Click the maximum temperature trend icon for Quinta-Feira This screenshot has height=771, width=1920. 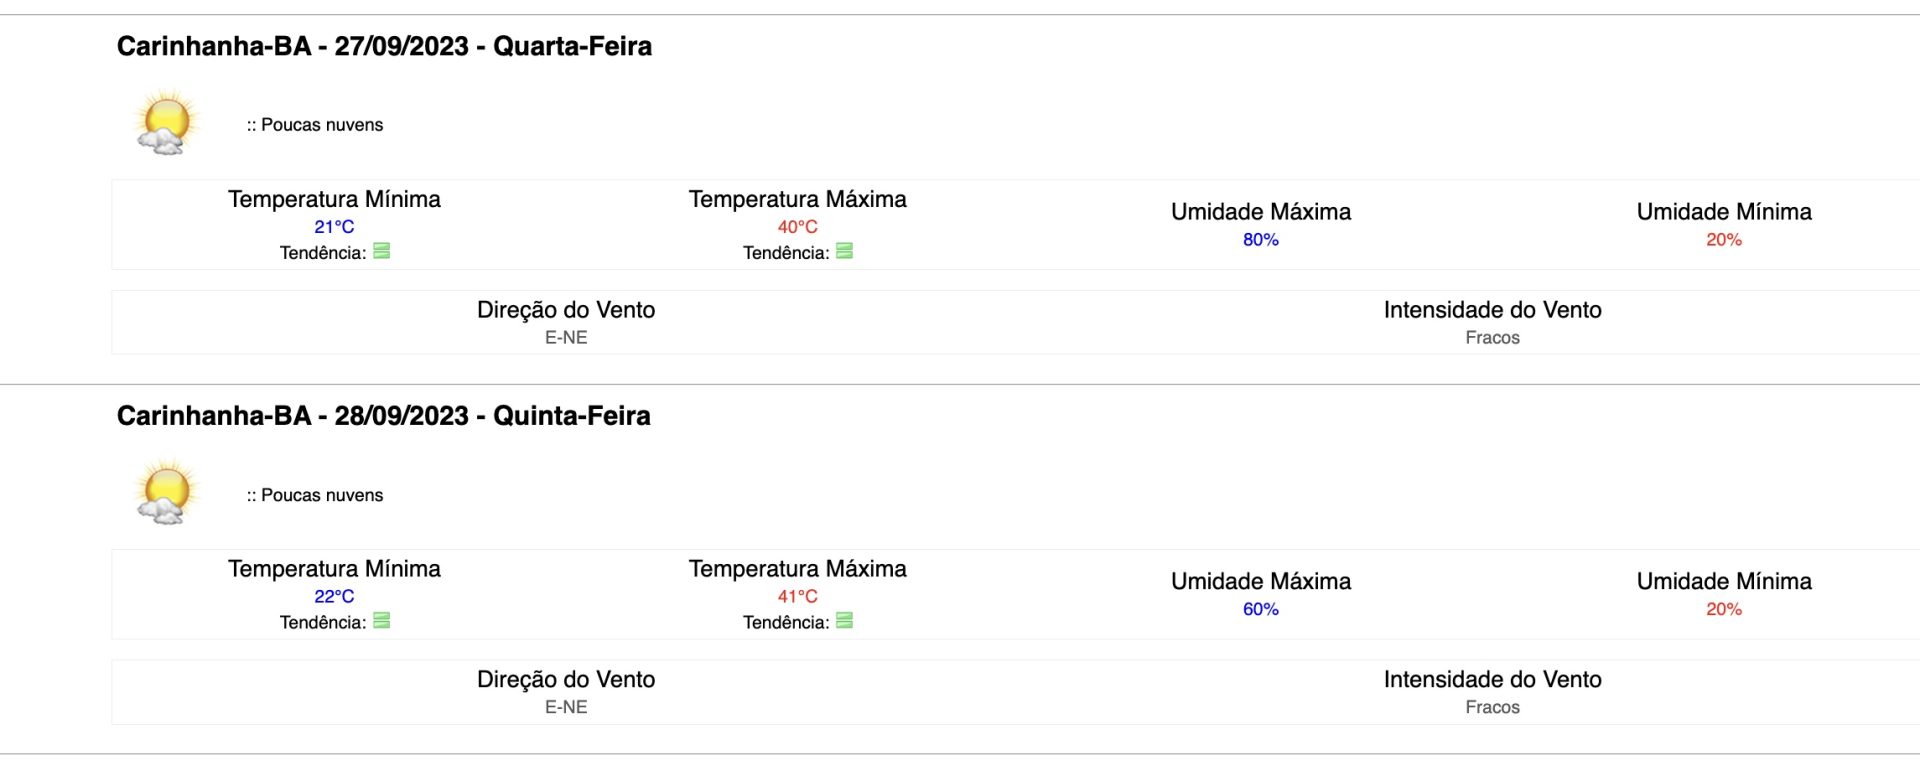click(x=845, y=621)
